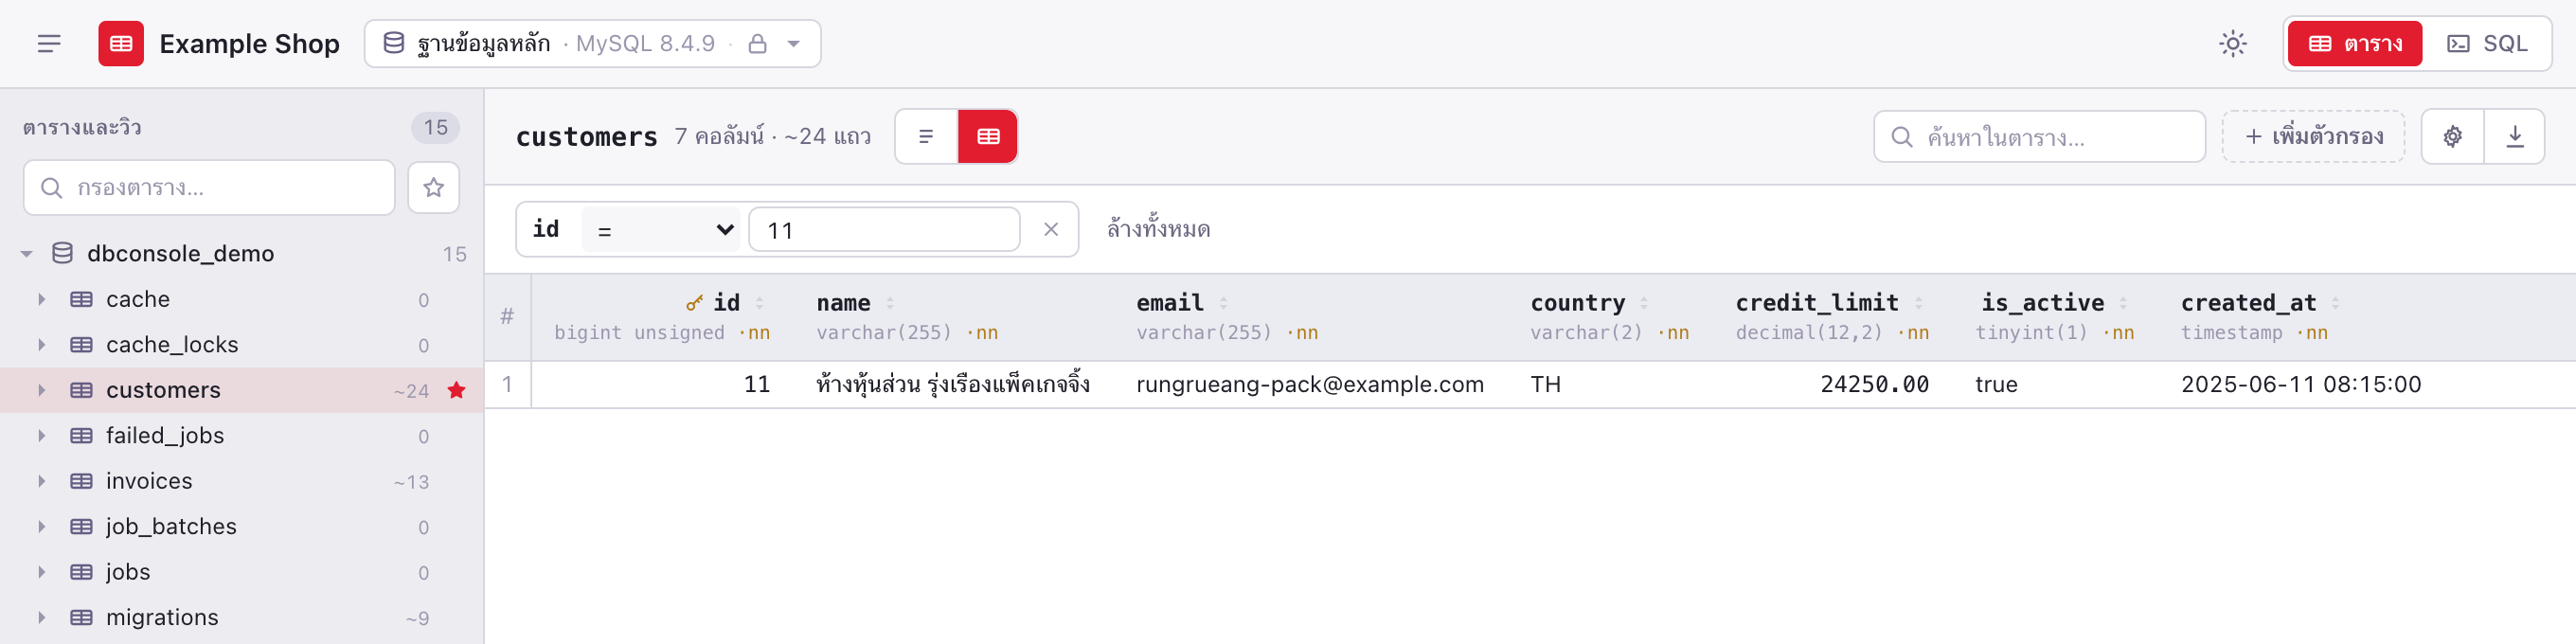
Task: Select the customers table in sidebar
Action: (242, 391)
